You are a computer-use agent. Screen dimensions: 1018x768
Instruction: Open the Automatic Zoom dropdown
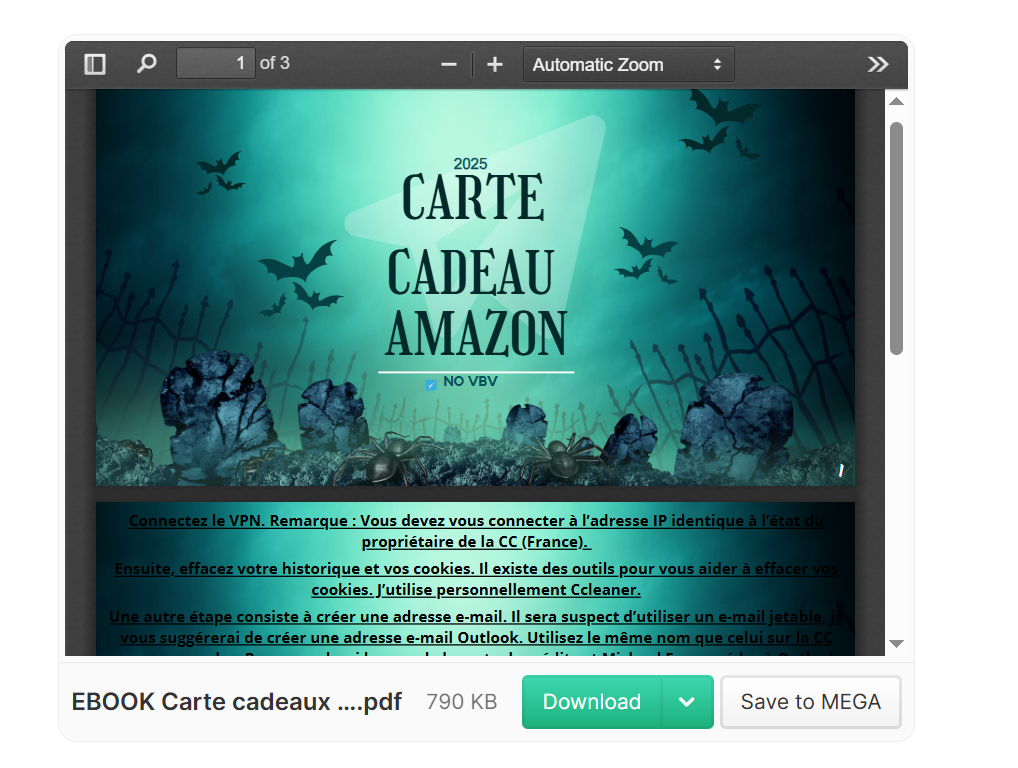pyautogui.click(x=628, y=64)
